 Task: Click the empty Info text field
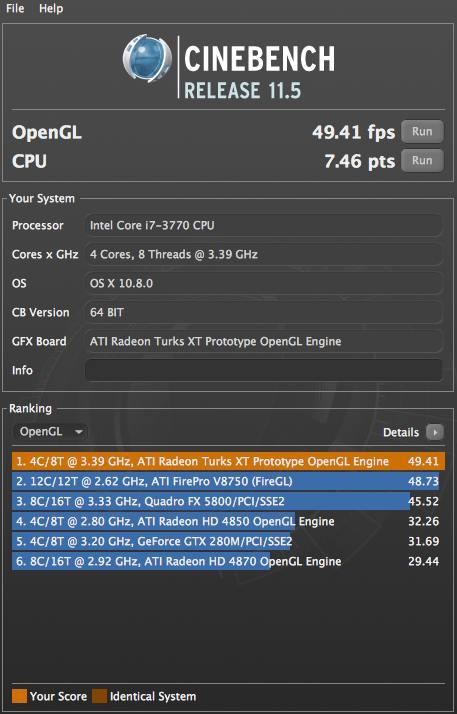pos(264,370)
